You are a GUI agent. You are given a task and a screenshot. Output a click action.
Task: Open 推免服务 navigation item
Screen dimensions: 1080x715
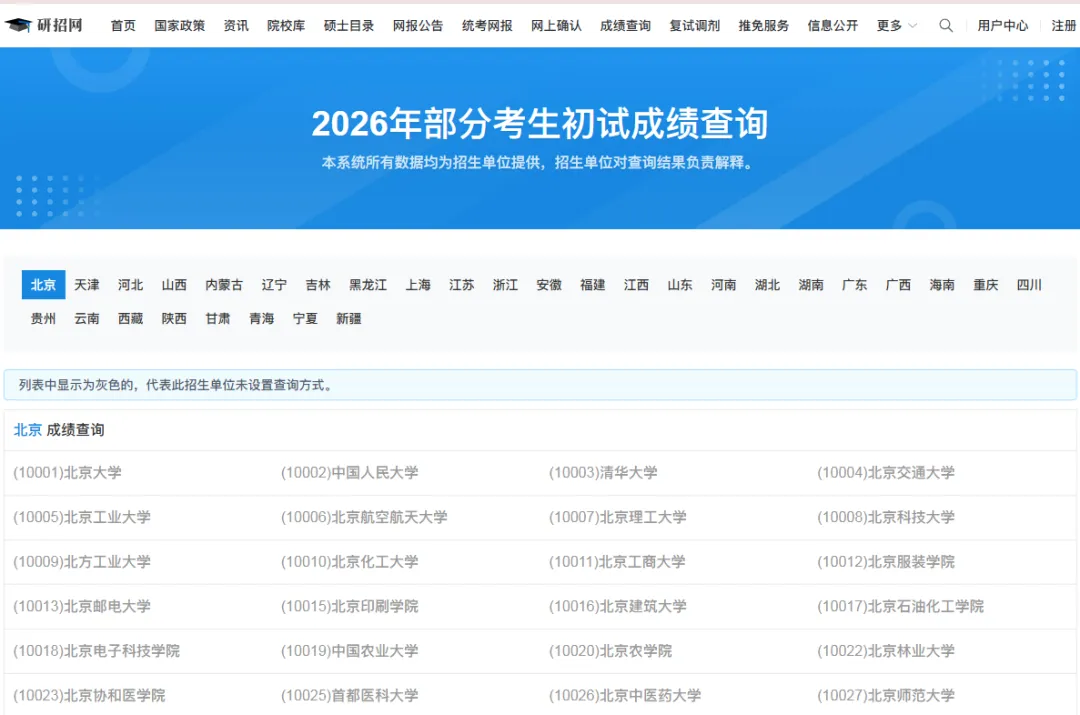[x=764, y=25]
